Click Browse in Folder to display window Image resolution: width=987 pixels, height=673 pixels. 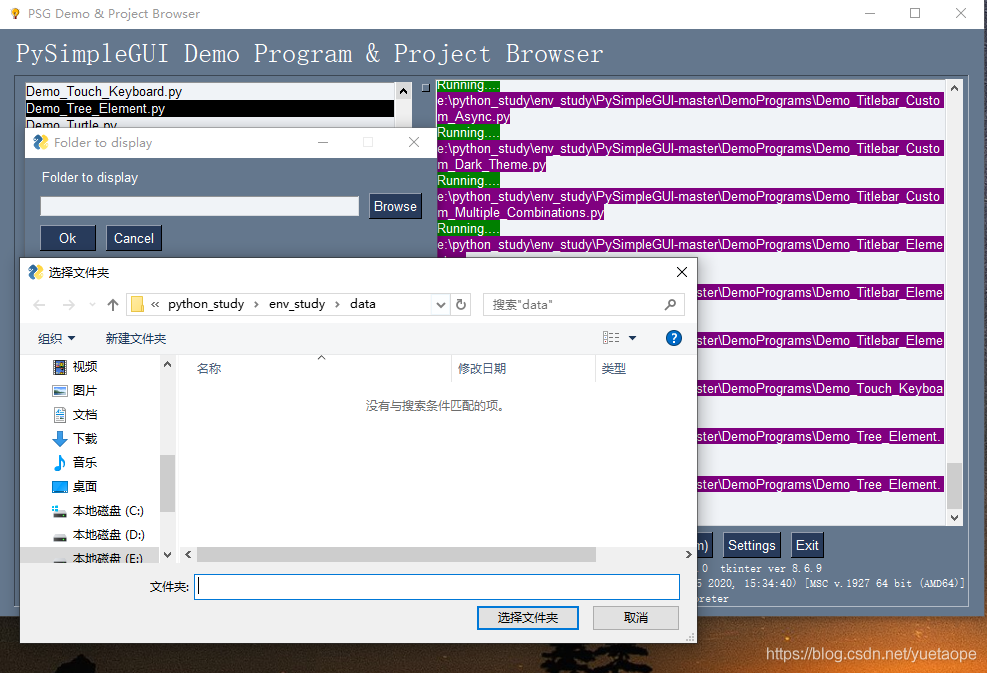pos(395,206)
